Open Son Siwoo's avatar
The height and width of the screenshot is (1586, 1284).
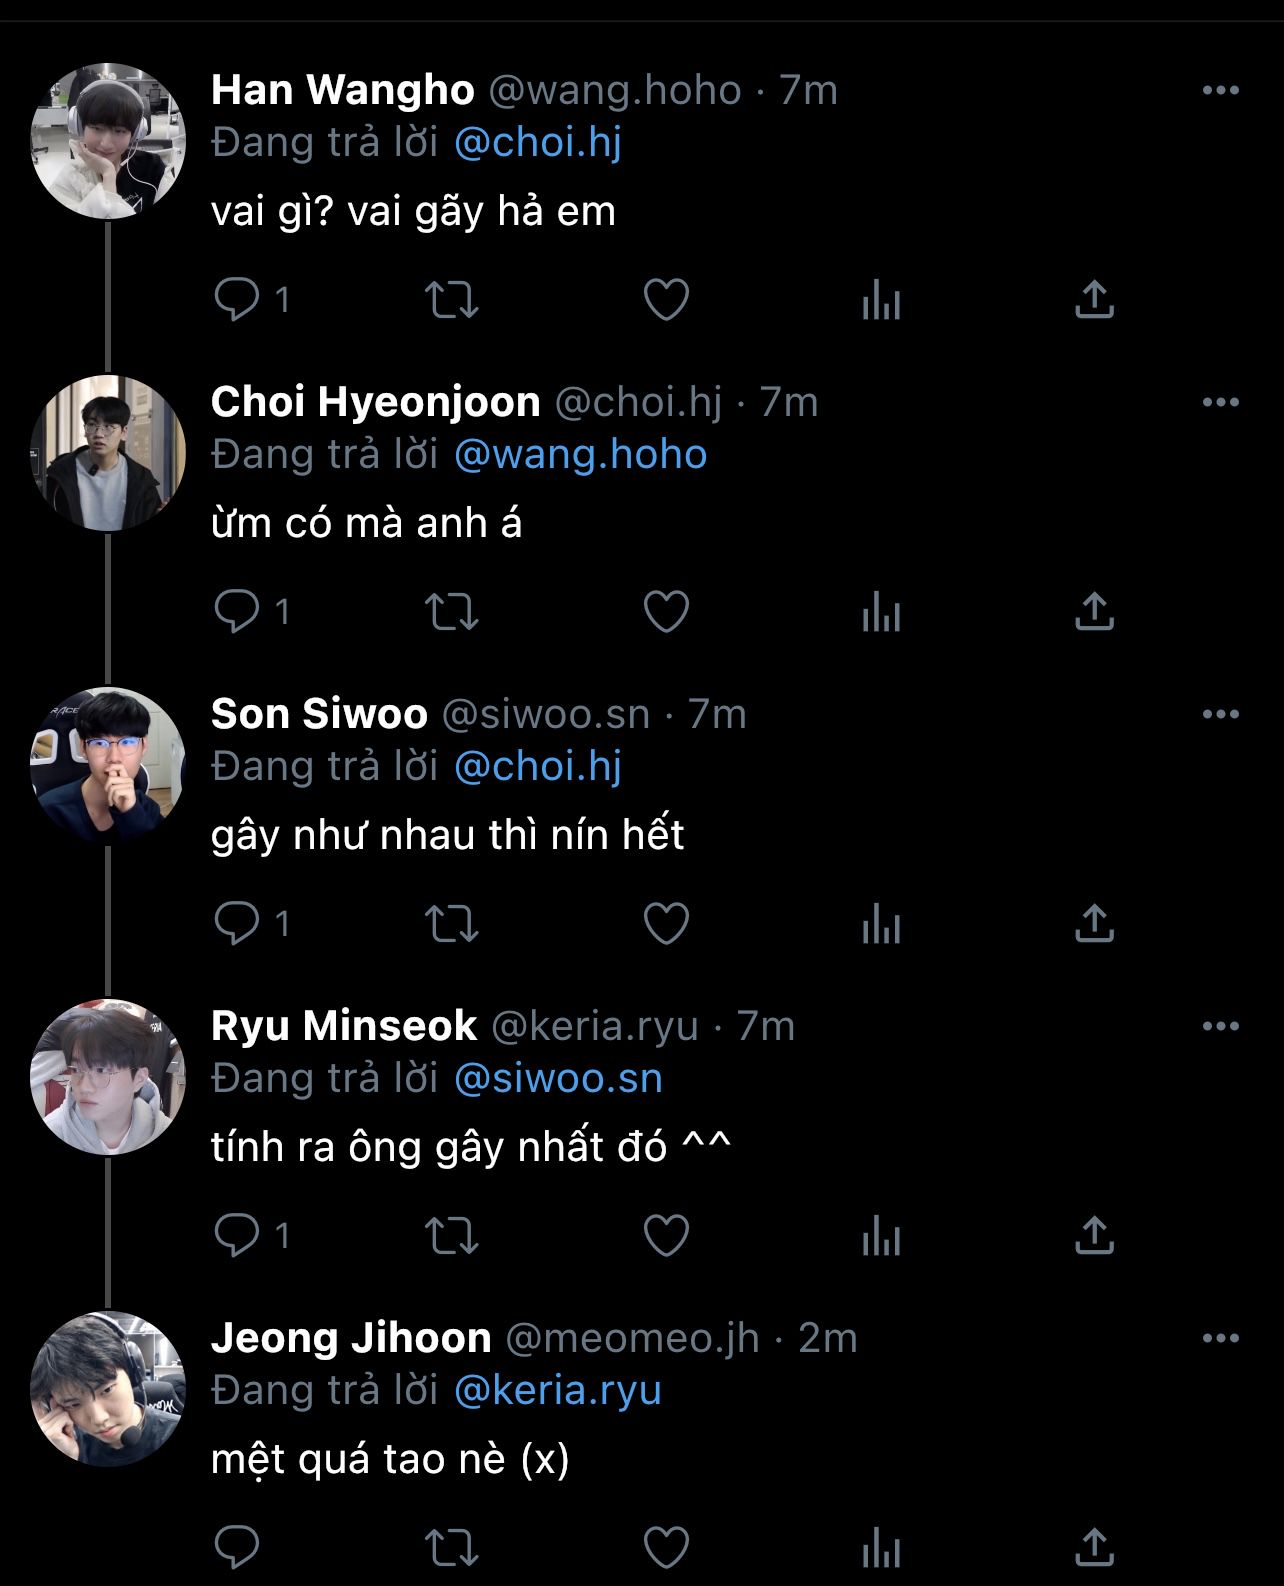click(x=108, y=764)
